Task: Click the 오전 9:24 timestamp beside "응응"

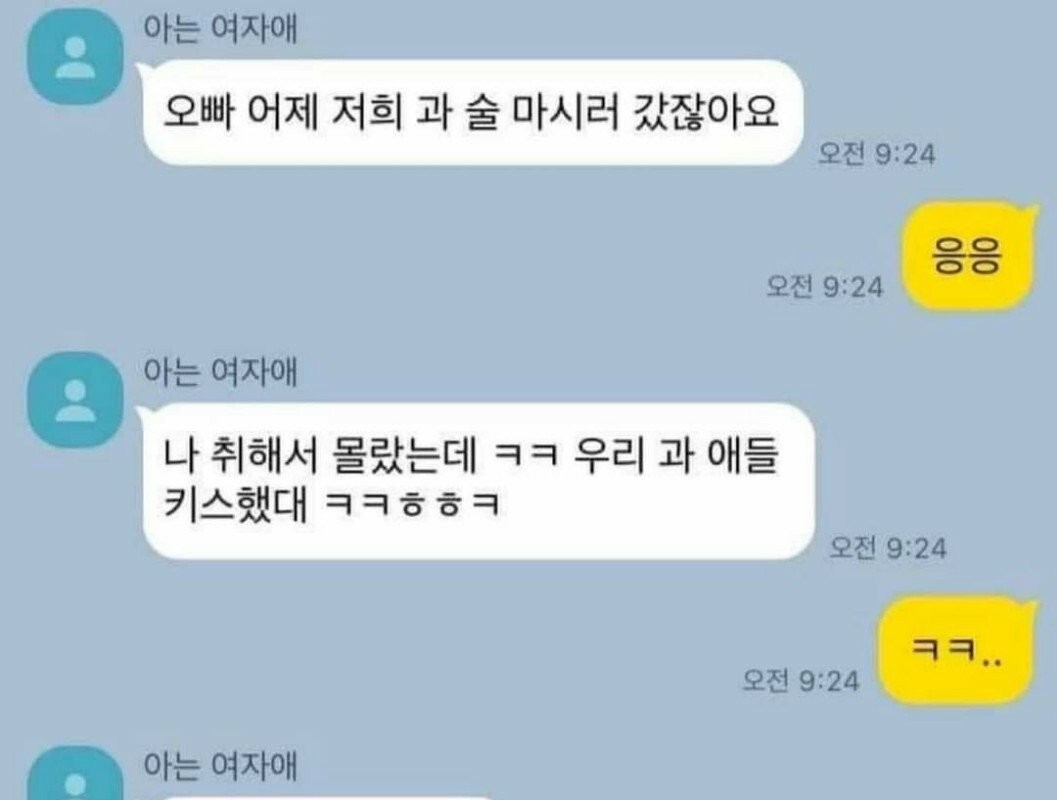Action: [x=824, y=286]
